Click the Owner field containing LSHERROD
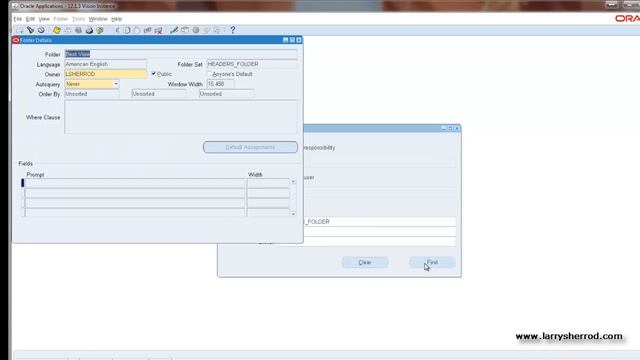640x360 pixels. coord(105,74)
